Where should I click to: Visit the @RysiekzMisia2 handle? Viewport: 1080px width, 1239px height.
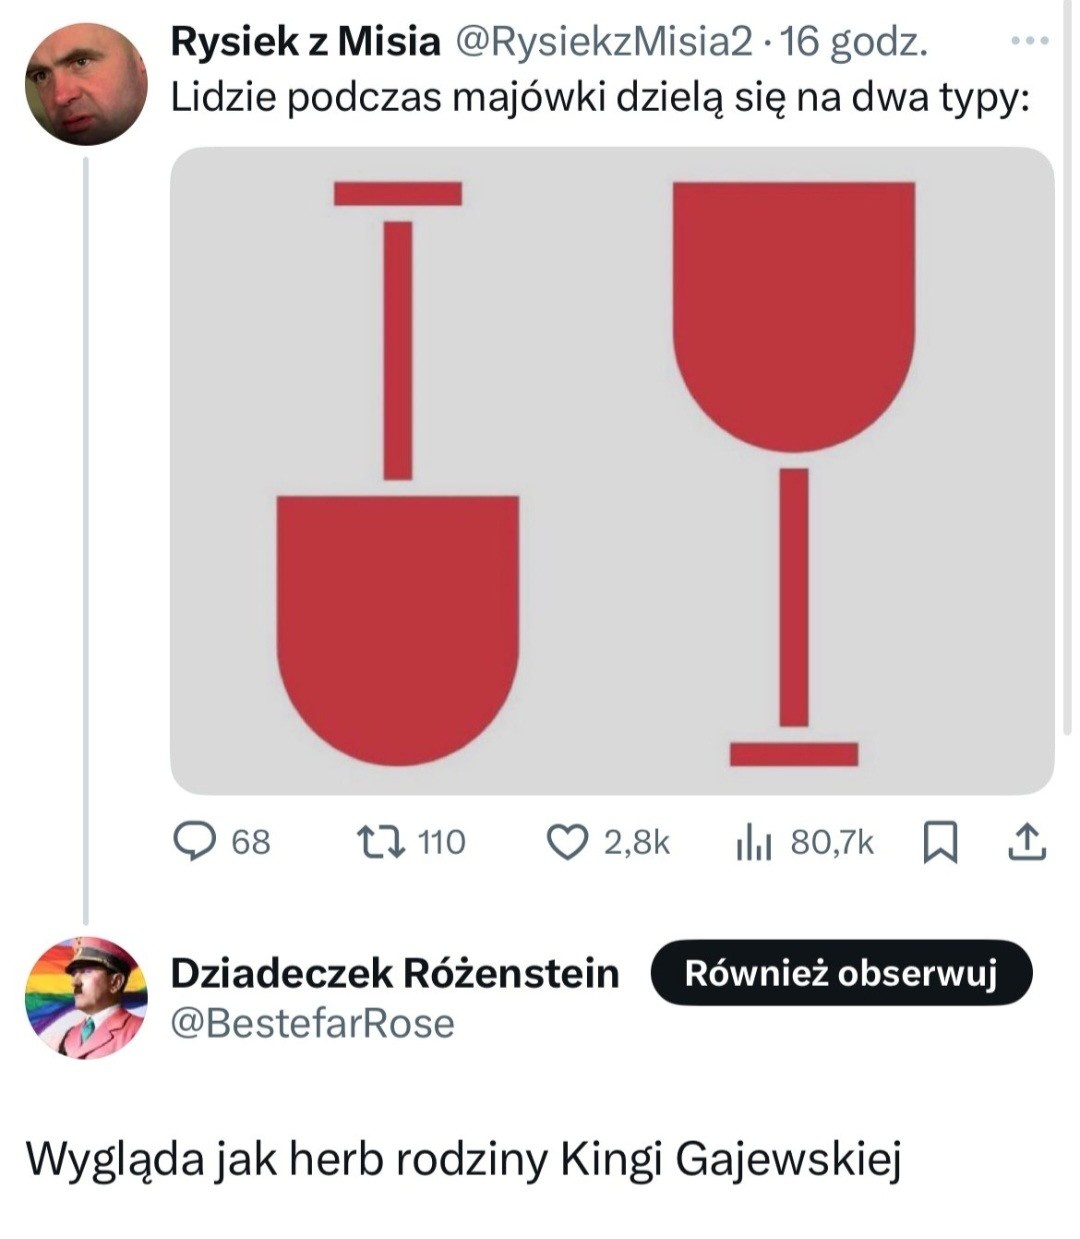pyautogui.click(x=604, y=42)
